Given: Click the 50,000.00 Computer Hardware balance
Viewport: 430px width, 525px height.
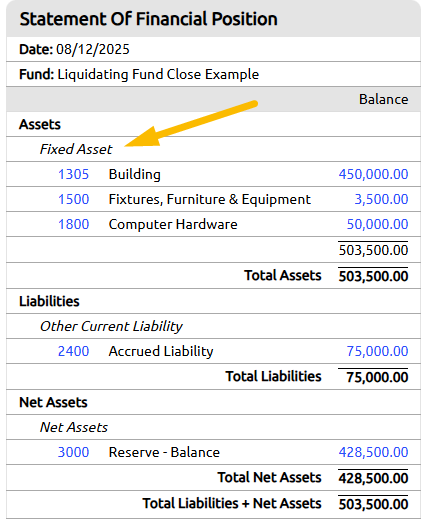Looking at the screenshot, I should [x=377, y=224].
